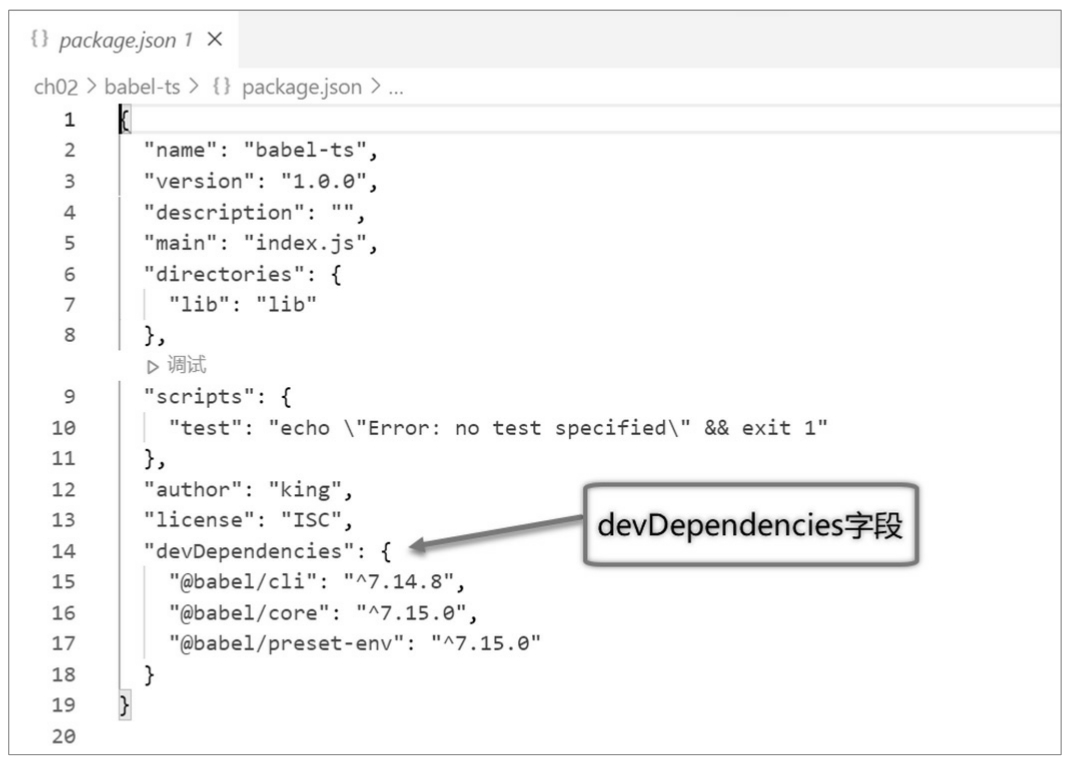Click the "test" key on line 10
This screenshot has width=1069, height=763.
(x=206, y=428)
